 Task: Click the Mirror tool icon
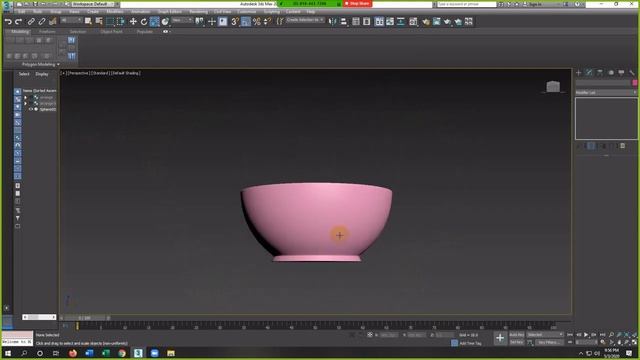click(x=333, y=22)
